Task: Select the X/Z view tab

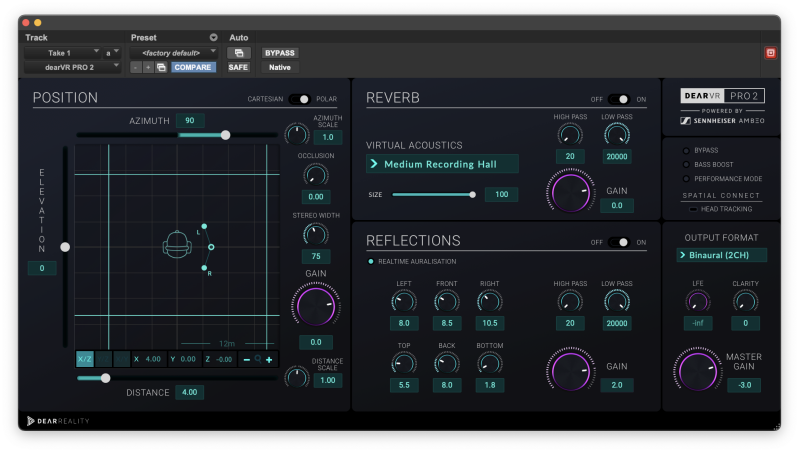Action: (x=85, y=359)
